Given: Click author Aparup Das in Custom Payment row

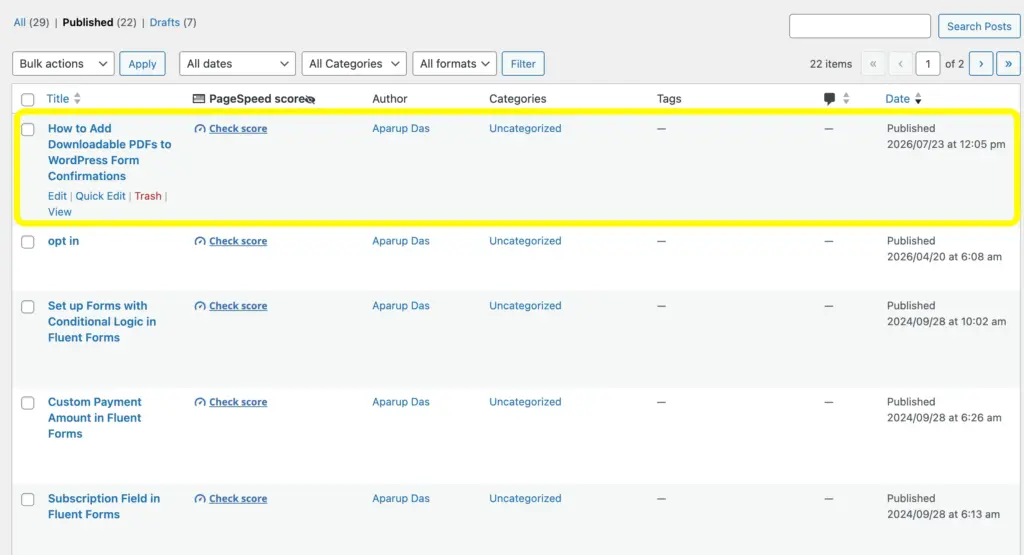Looking at the screenshot, I should [401, 402].
